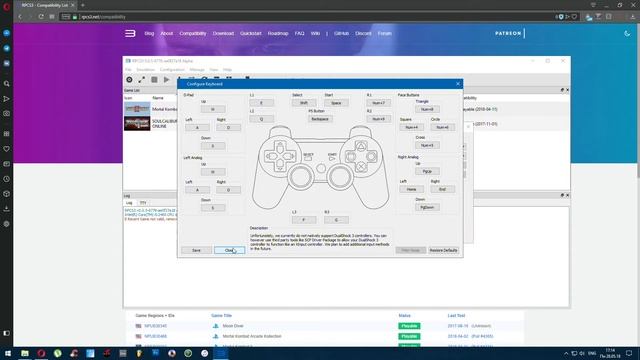
Task: Open the Moon Diver game entry link
Action: tap(233, 326)
